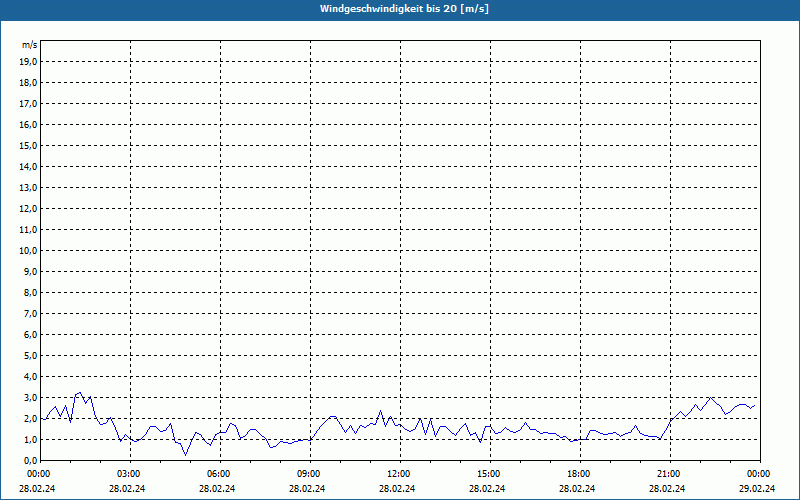Click the '8,0' y-axis label
This screenshot has height=500, width=800.
[x=31, y=292]
